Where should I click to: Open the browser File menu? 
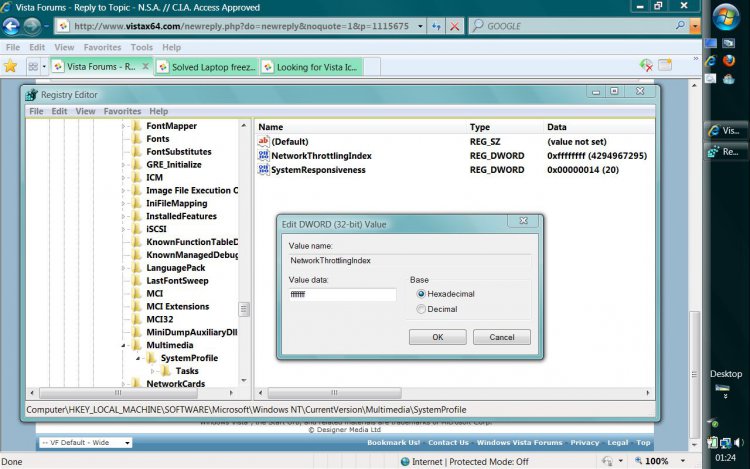pos(13,47)
